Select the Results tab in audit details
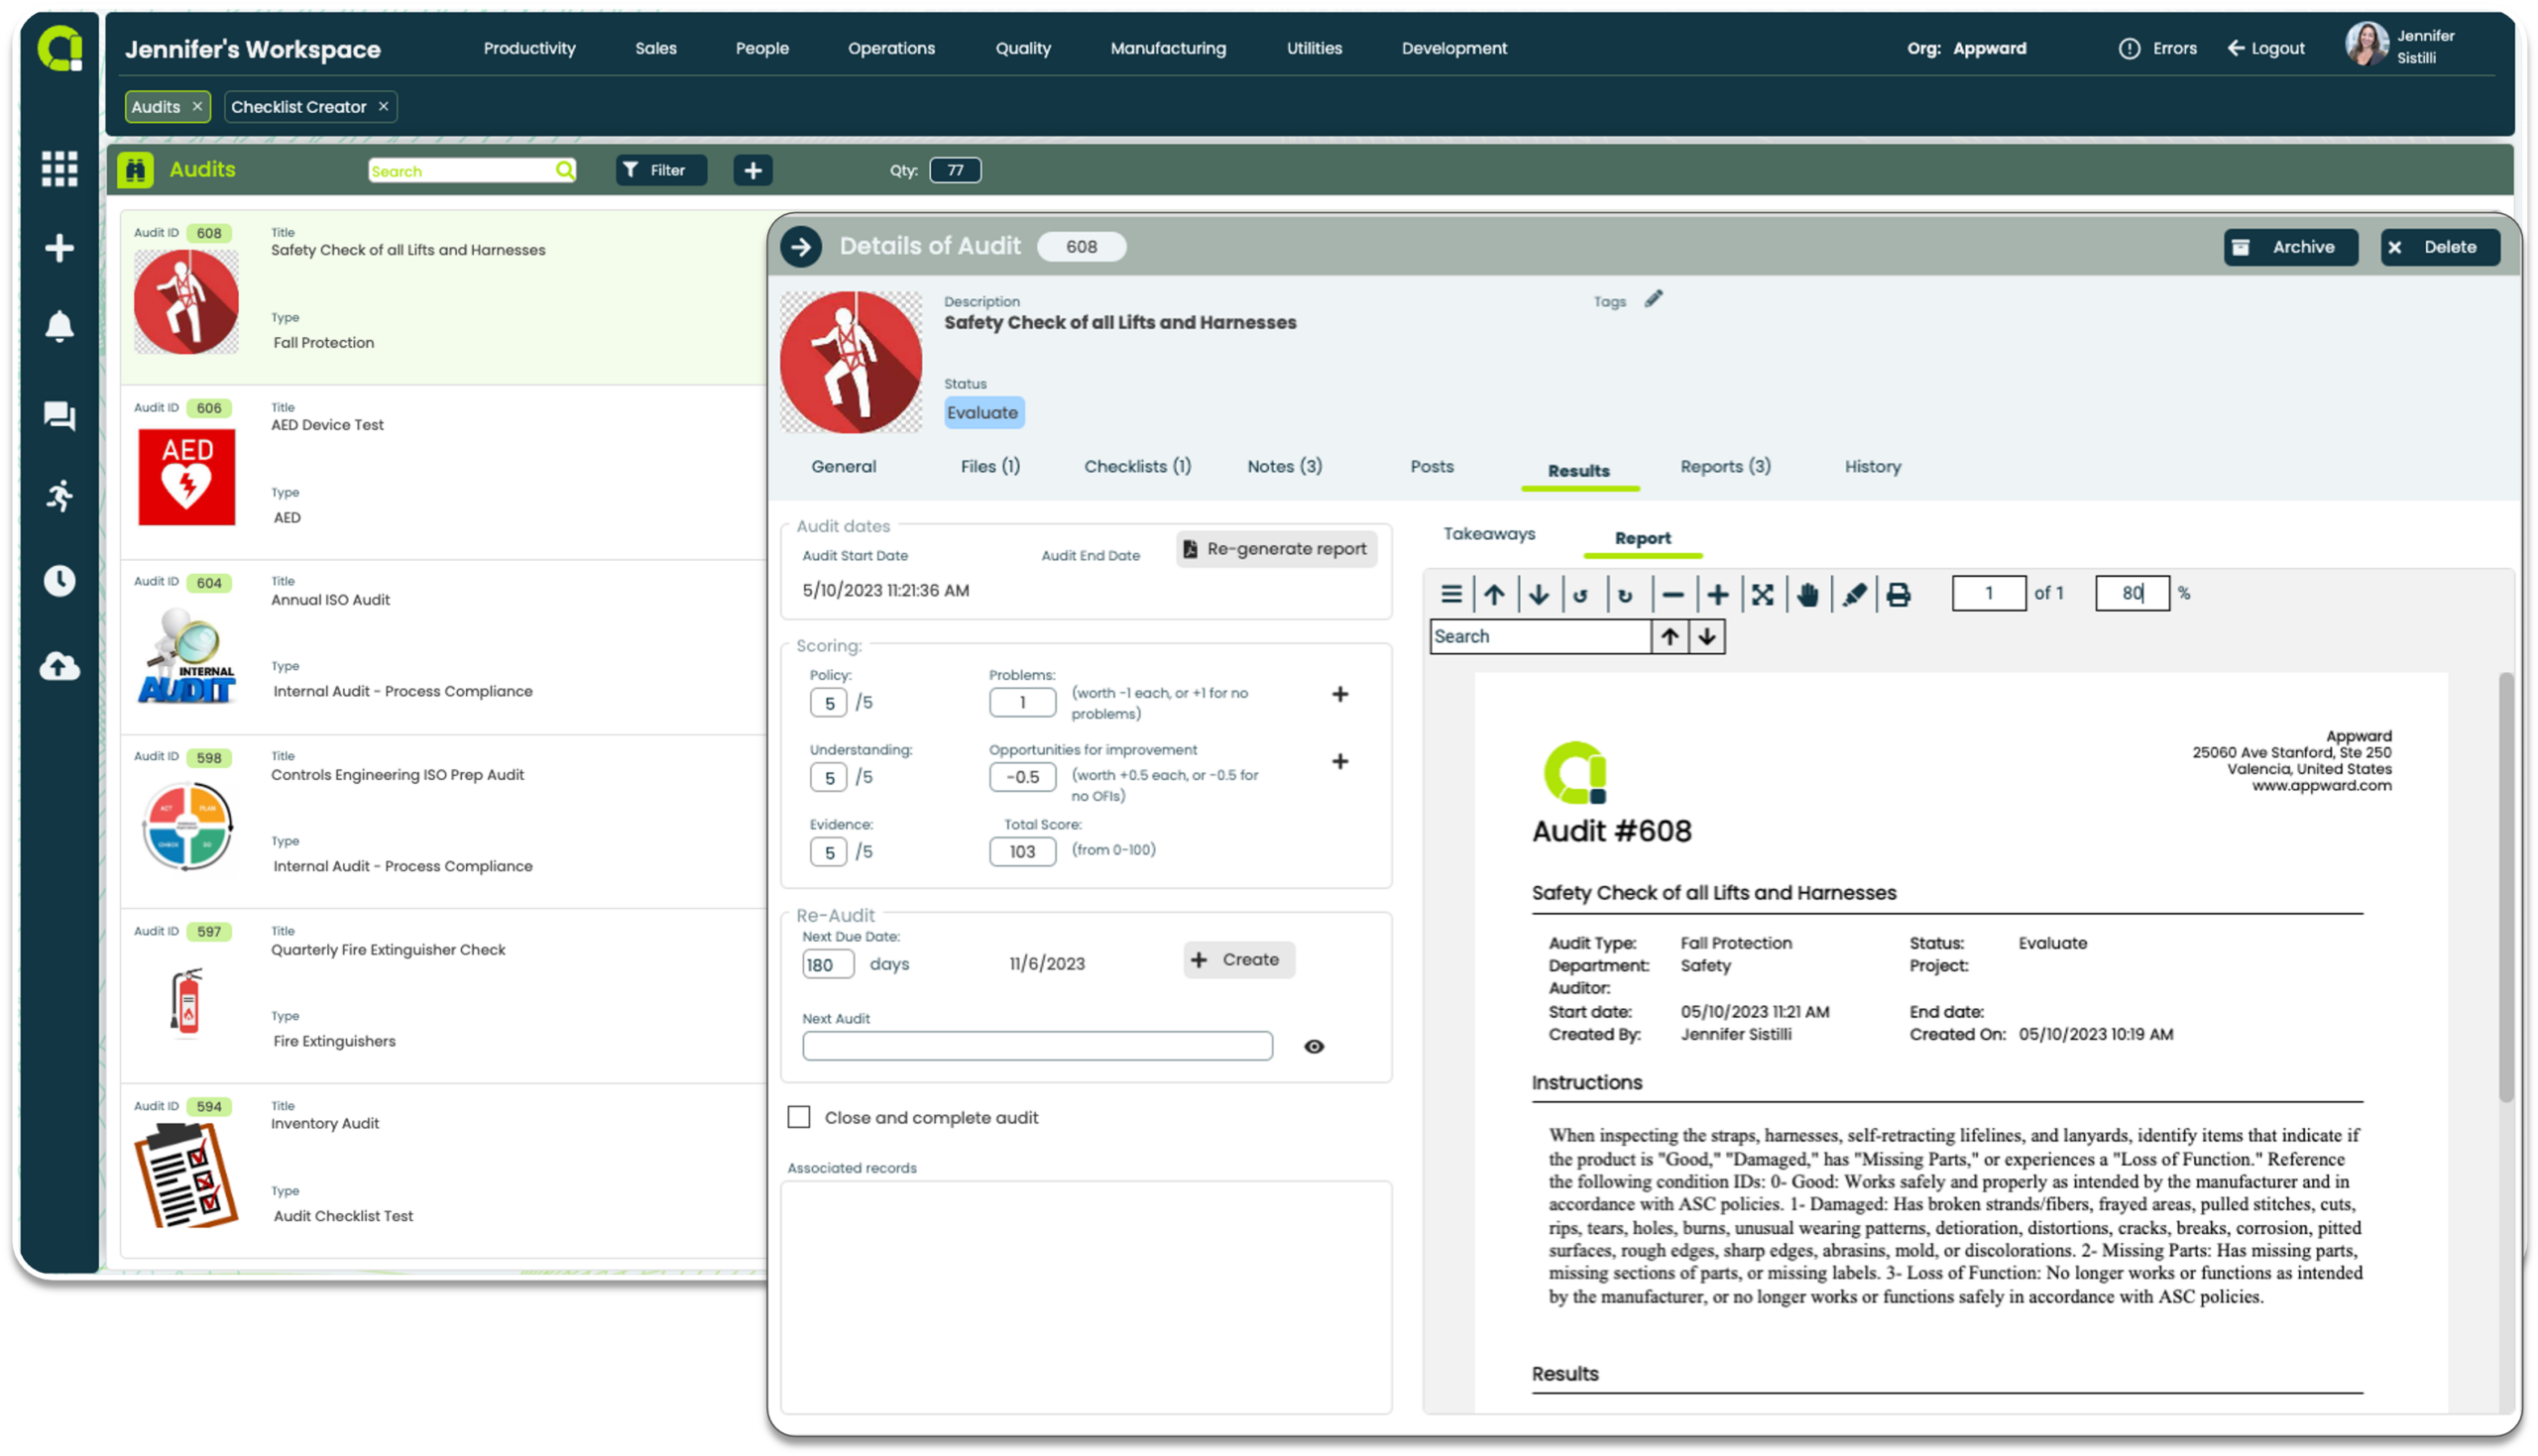Image resolution: width=2538 pixels, height=1456 pixels. point(1579,467)
